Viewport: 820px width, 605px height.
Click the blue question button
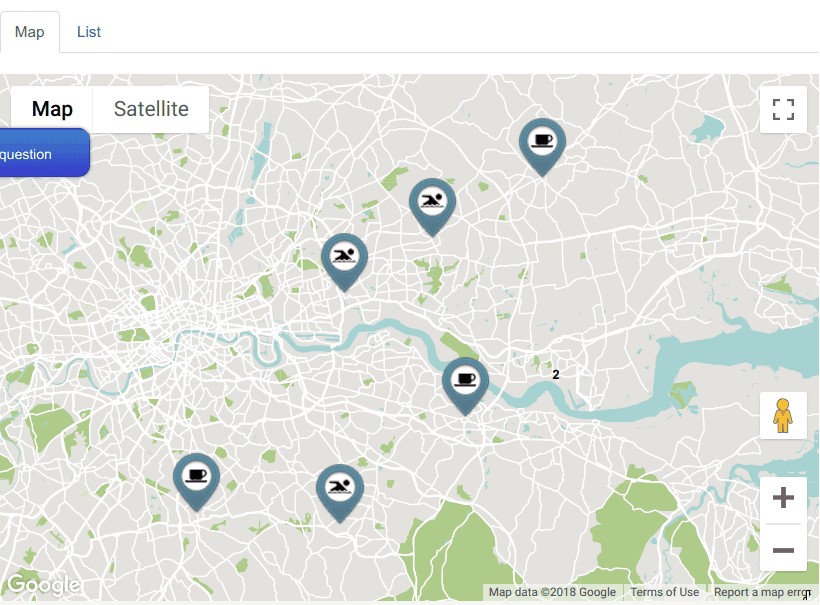pyautogui.click(x=43, y=153)
